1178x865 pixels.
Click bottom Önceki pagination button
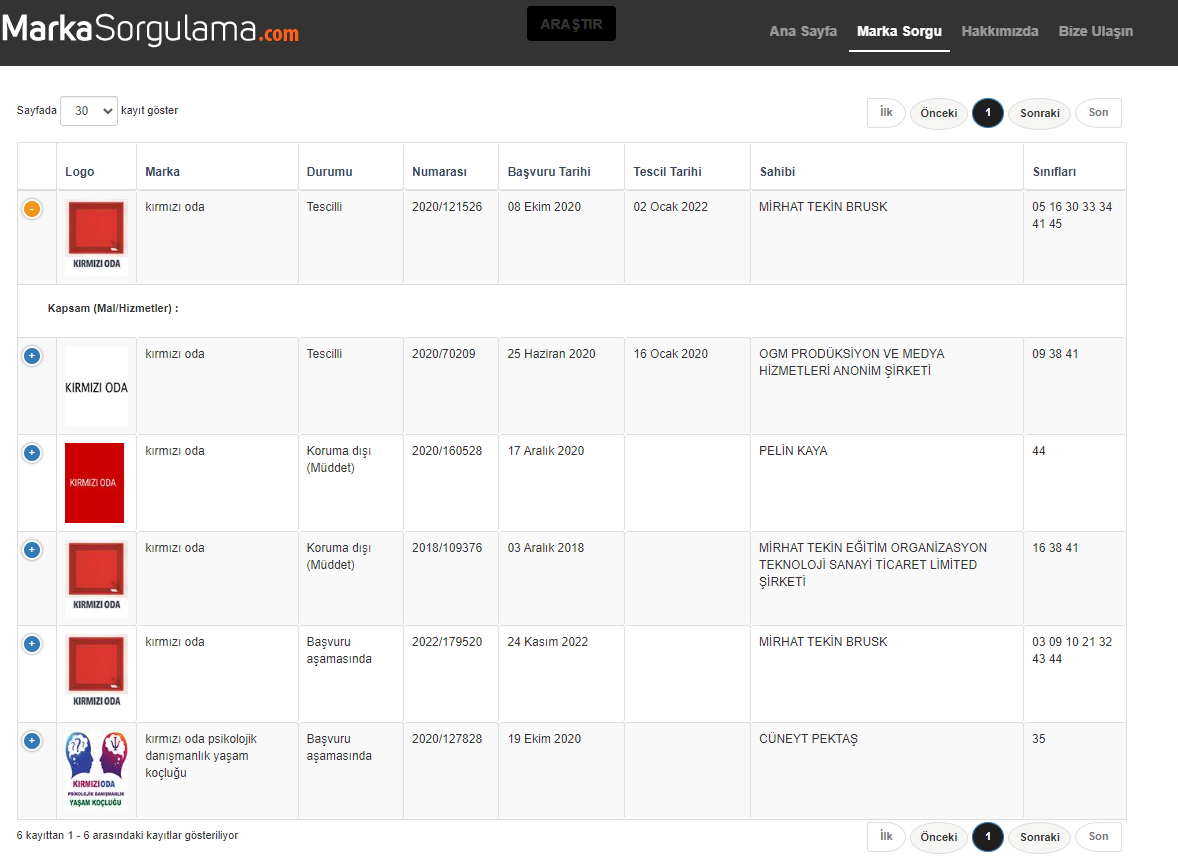pos(938,837)
